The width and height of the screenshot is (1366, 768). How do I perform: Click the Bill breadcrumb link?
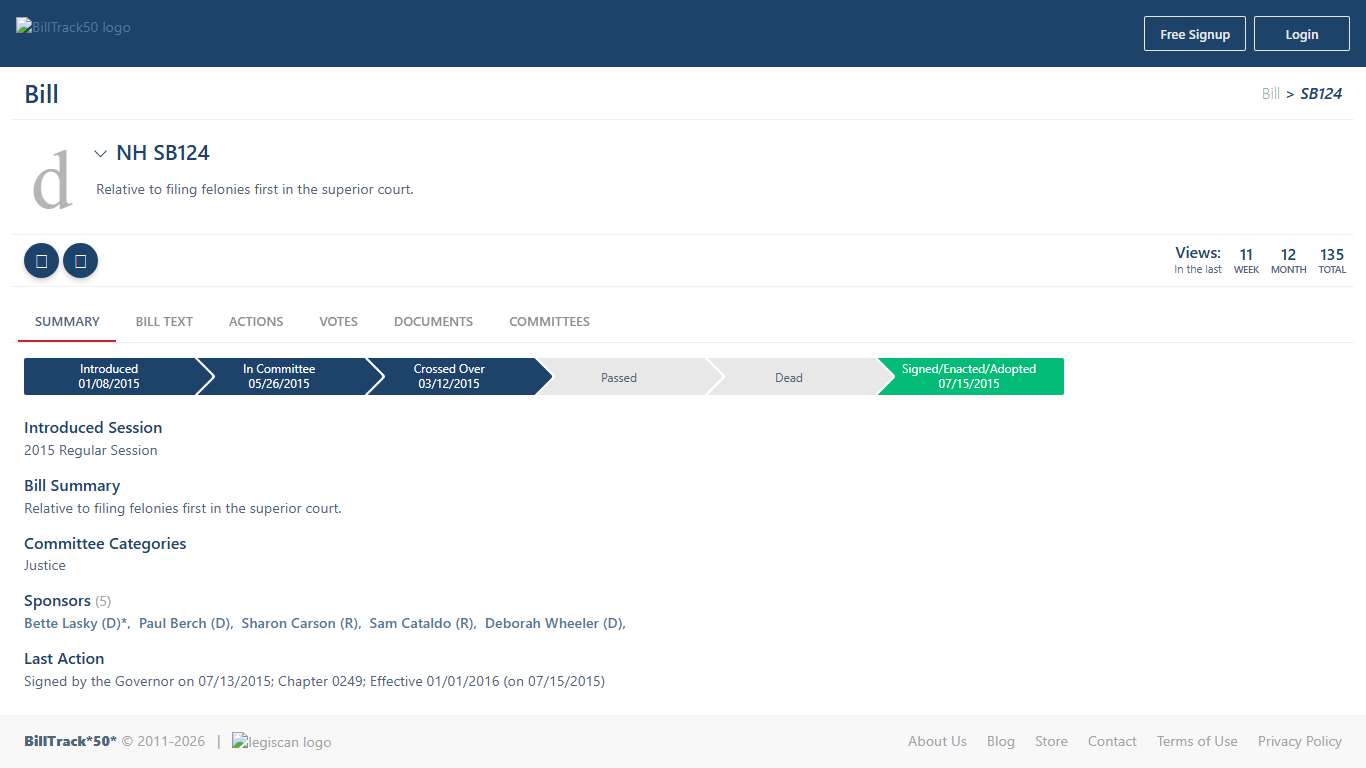pos(1270,94)
